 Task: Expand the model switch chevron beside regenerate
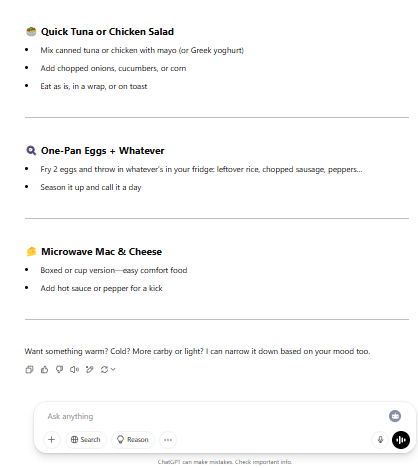113,369
